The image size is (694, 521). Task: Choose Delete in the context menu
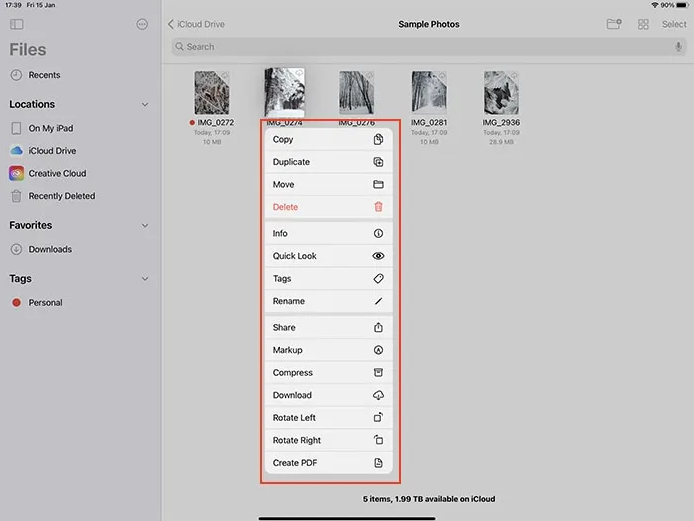click(x=328, y=207)
